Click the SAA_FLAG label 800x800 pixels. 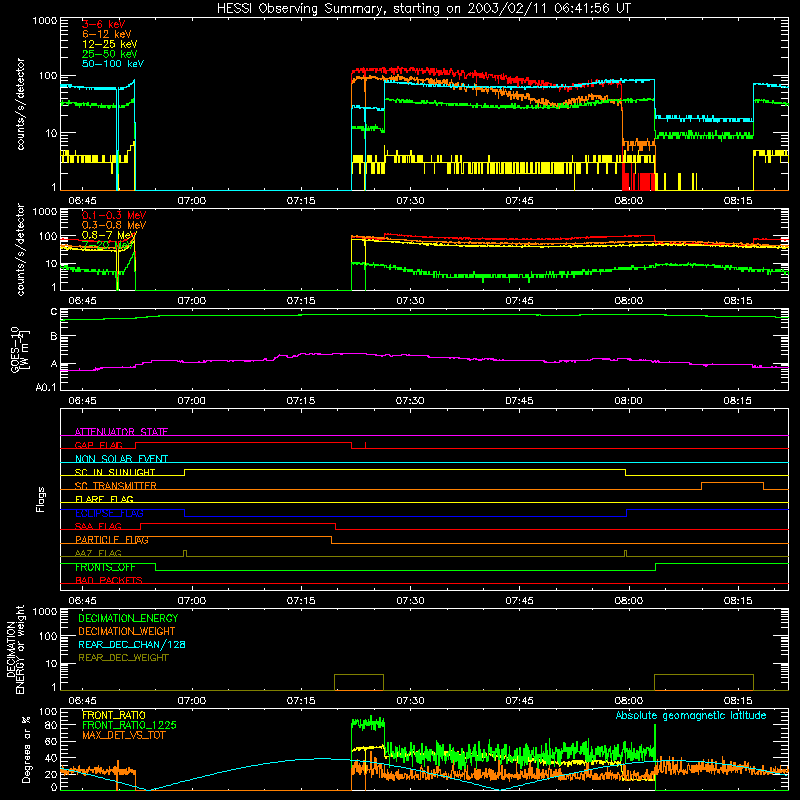pyautogui.click(x=98, y=526)
